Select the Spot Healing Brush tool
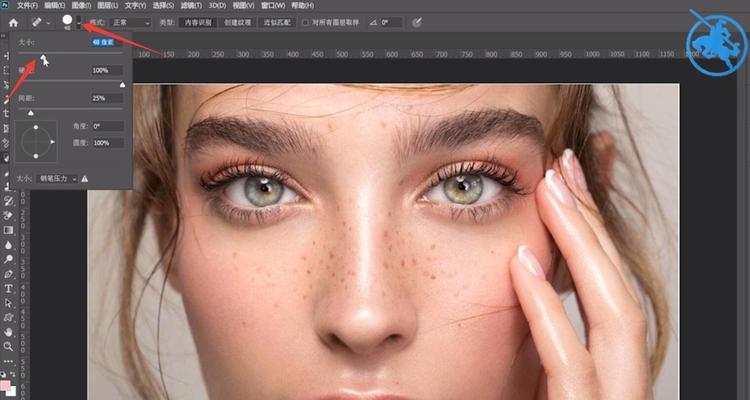This screenshot has height=400, width=750. coord(7,157)
